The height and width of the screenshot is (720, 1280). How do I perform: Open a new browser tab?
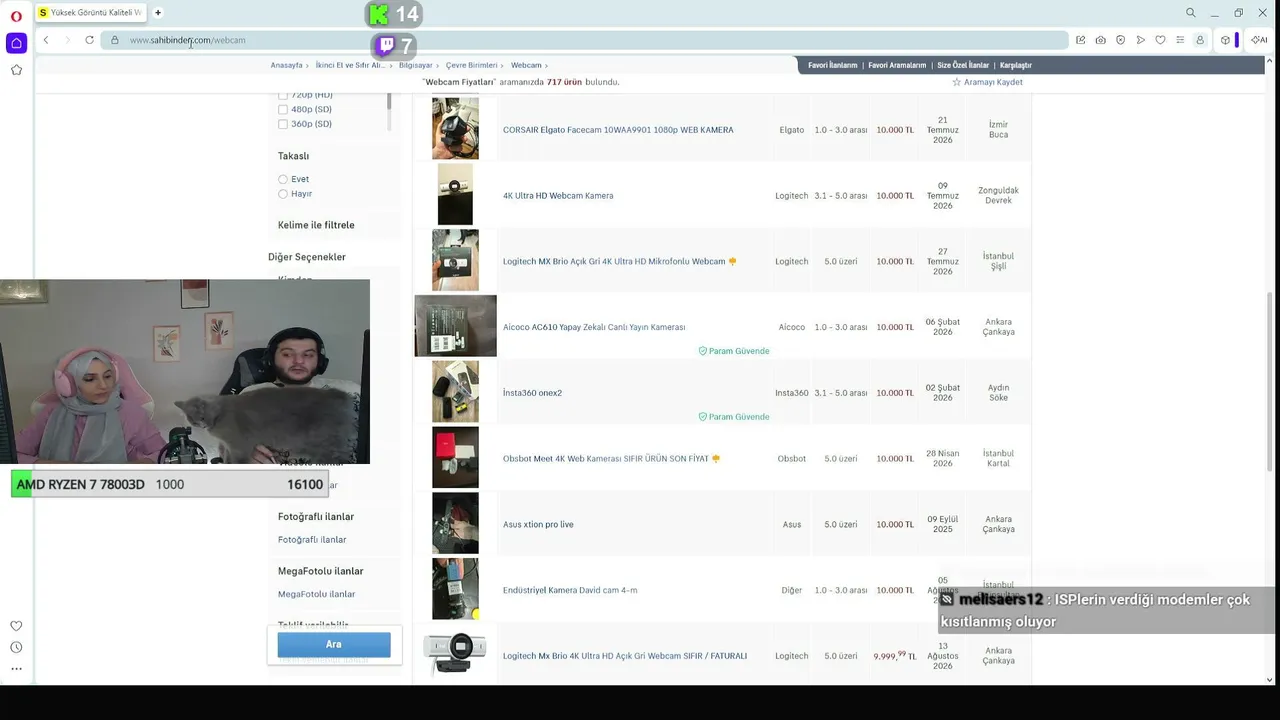158,13
